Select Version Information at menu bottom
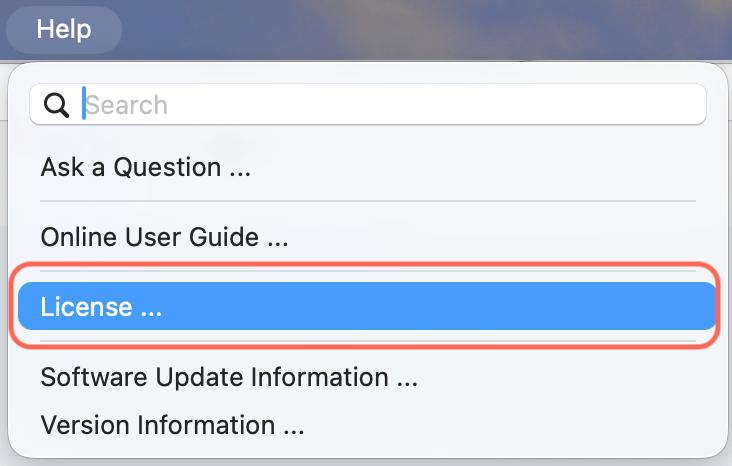 (x=172, y=425)
